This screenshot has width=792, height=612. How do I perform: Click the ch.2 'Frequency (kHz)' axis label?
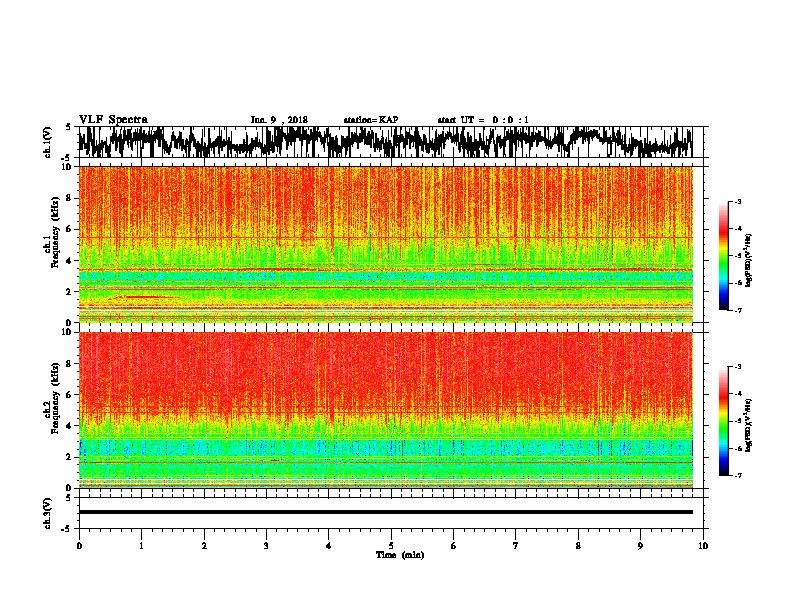pyautogui.click(x=55, y=398)
